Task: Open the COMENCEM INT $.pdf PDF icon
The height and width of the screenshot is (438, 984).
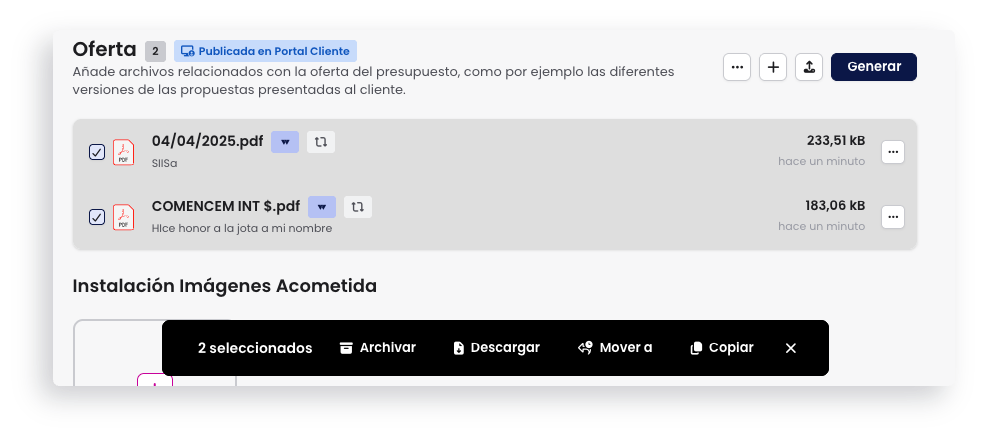Action: point(124,217)
